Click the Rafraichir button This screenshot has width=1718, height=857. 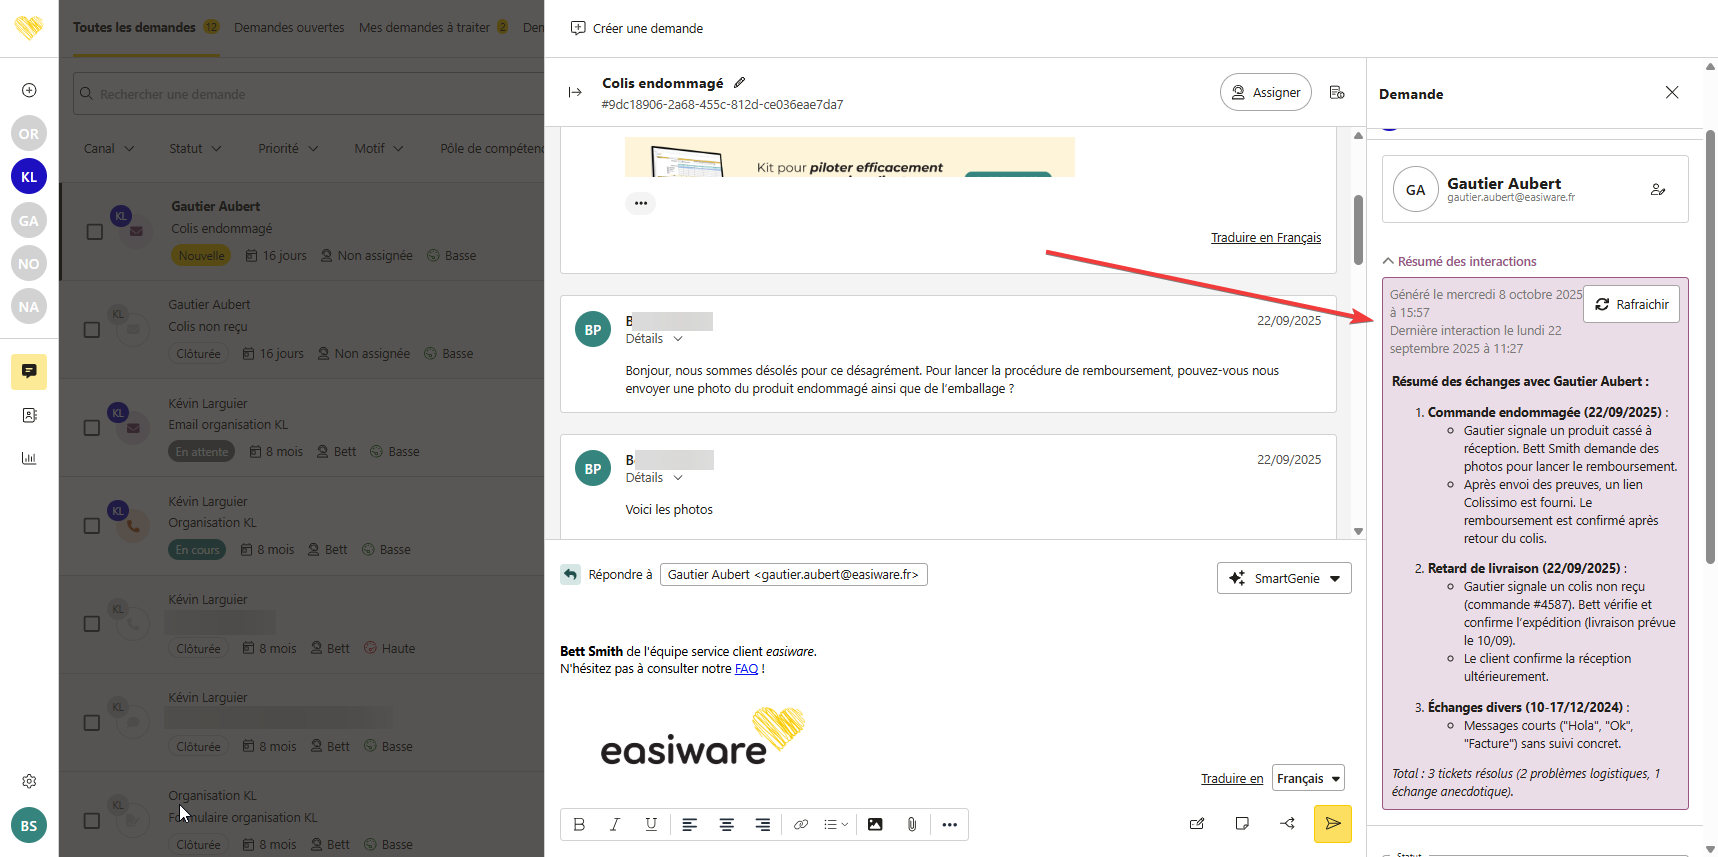point(1631,304)
